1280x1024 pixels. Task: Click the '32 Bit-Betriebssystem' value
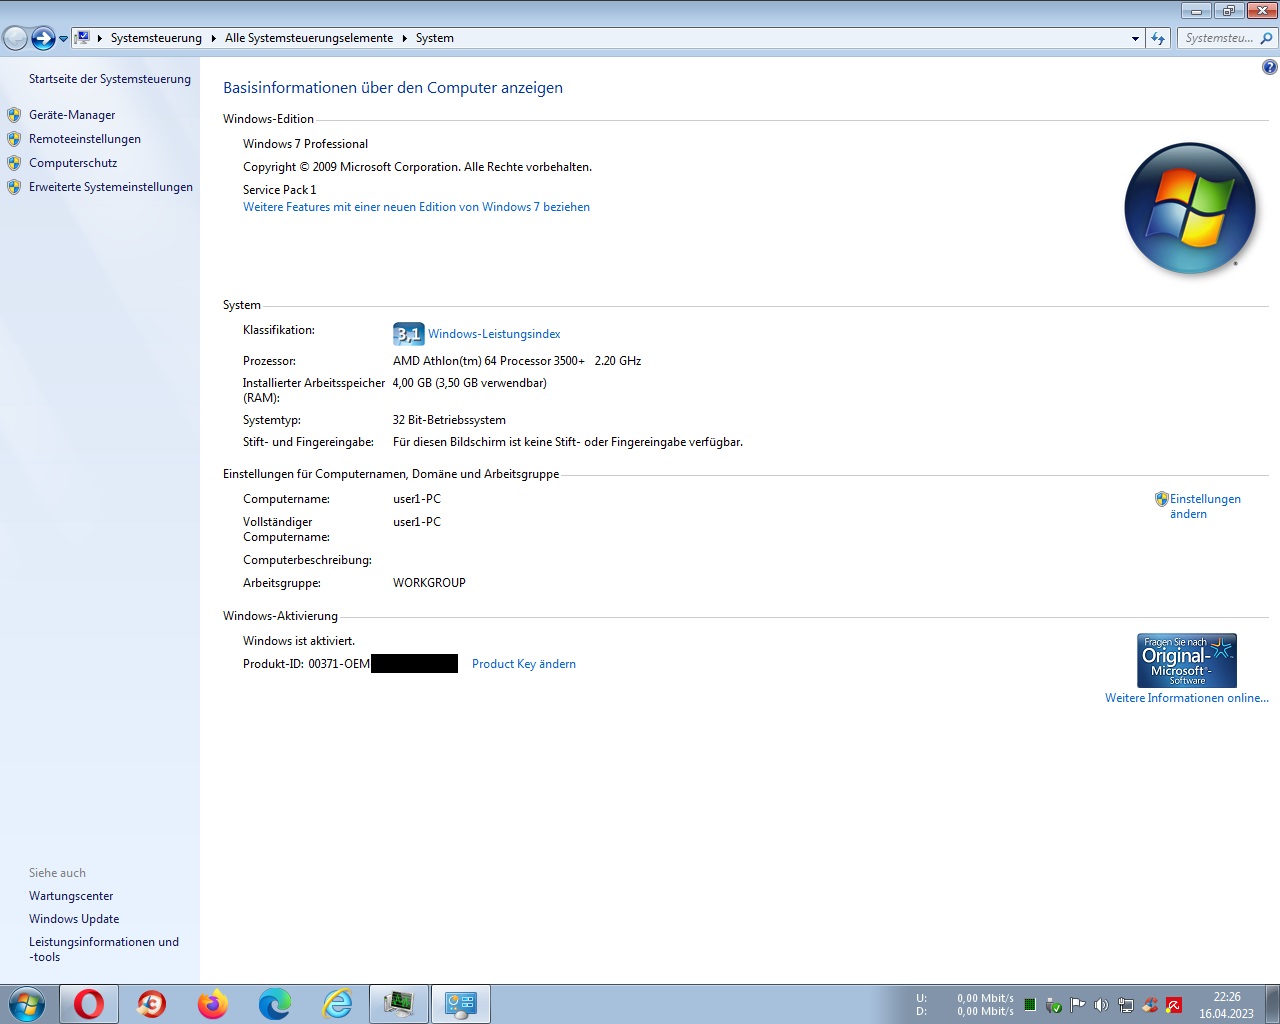(449, 420)
